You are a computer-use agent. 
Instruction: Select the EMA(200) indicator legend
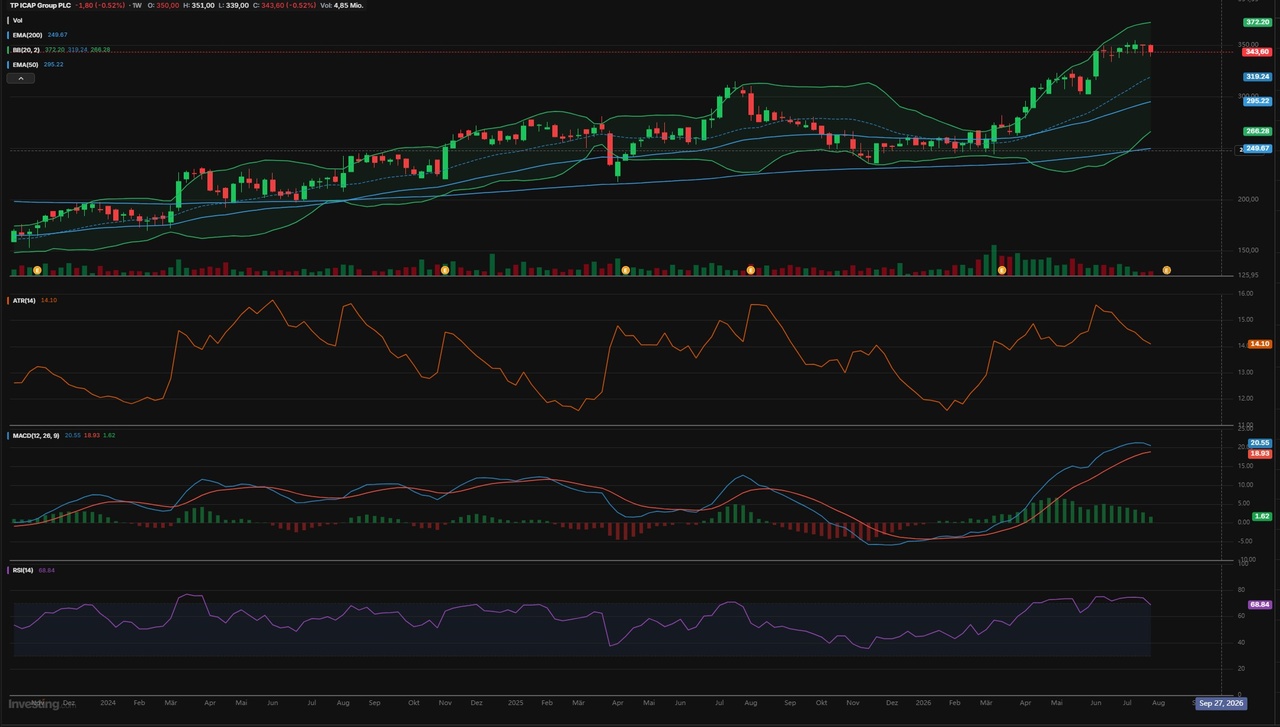coord(27,35)
